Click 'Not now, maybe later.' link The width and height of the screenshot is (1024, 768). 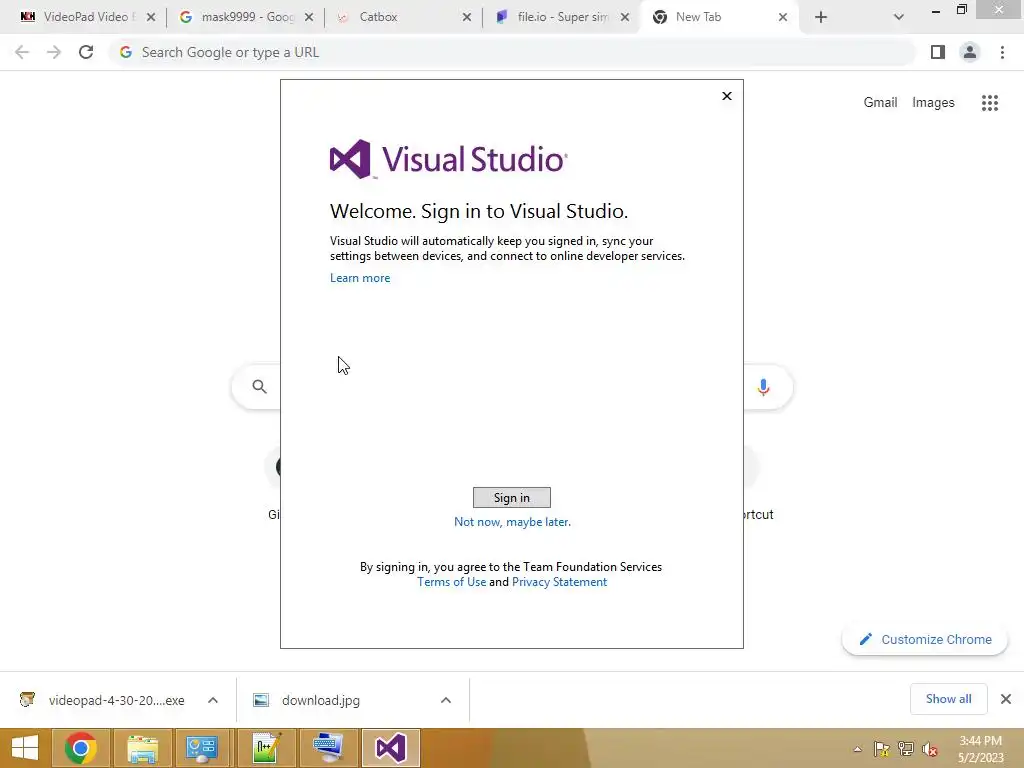[x=512, y=522]
